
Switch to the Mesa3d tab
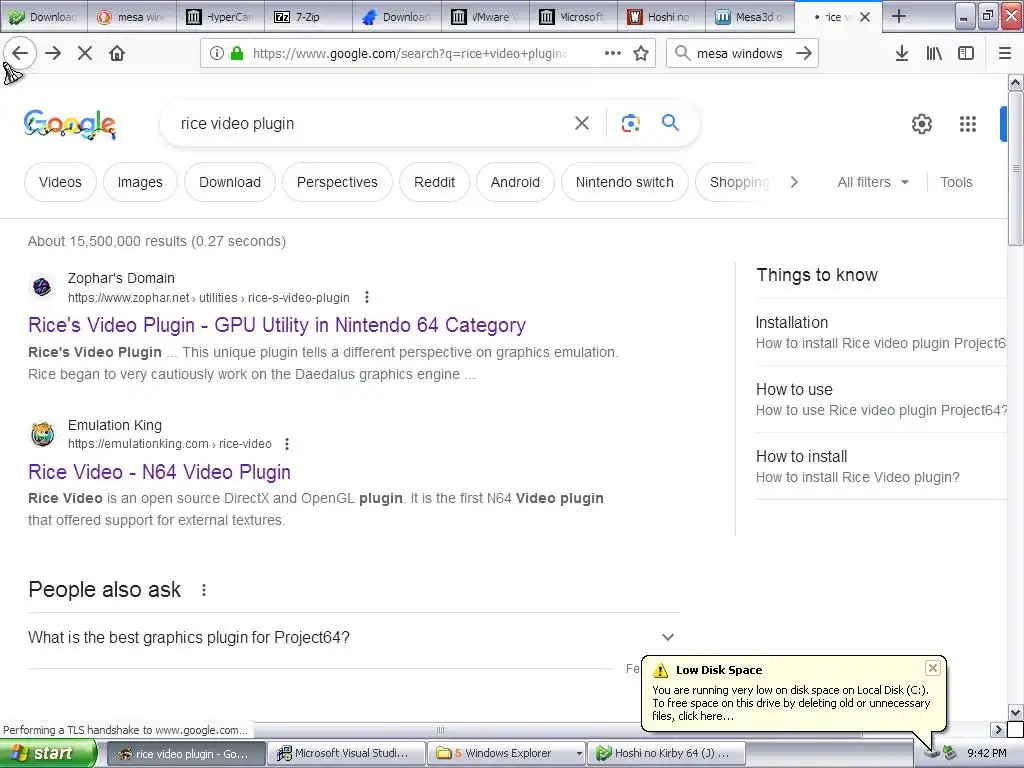tap(749, 17)
